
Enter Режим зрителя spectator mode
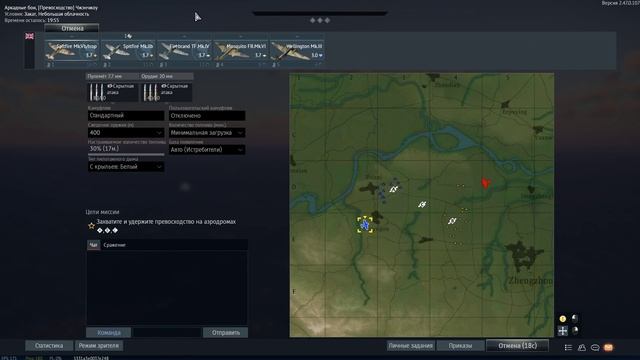[x=99, y=346]
